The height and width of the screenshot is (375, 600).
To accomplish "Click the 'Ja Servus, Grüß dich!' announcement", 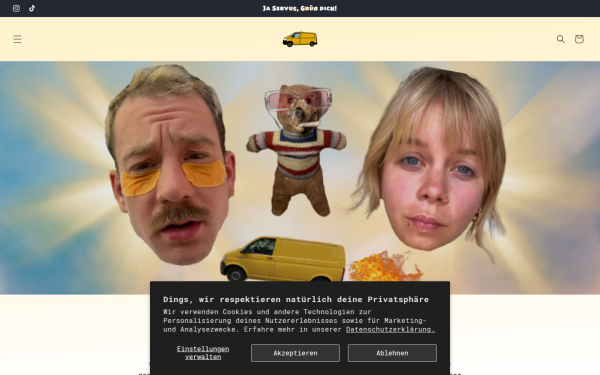I will (x=300, y=8).
